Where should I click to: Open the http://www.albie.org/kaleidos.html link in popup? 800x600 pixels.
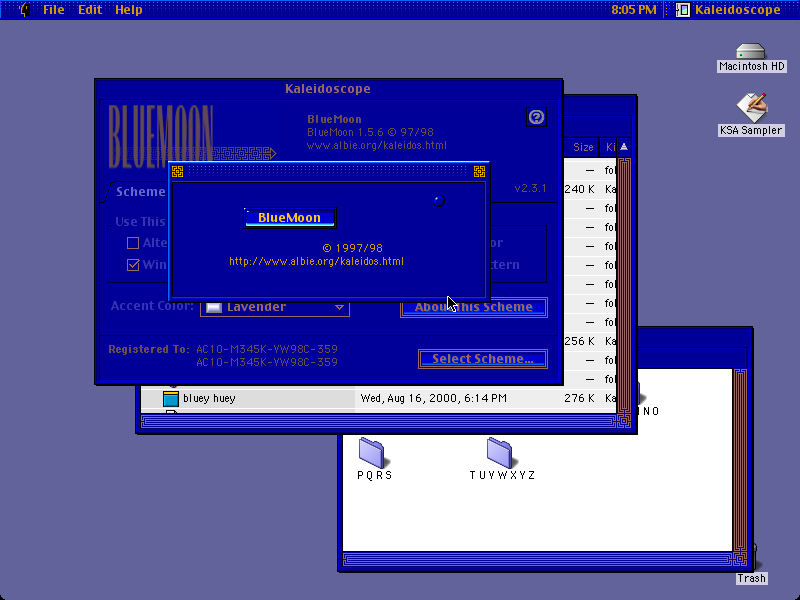316,261
